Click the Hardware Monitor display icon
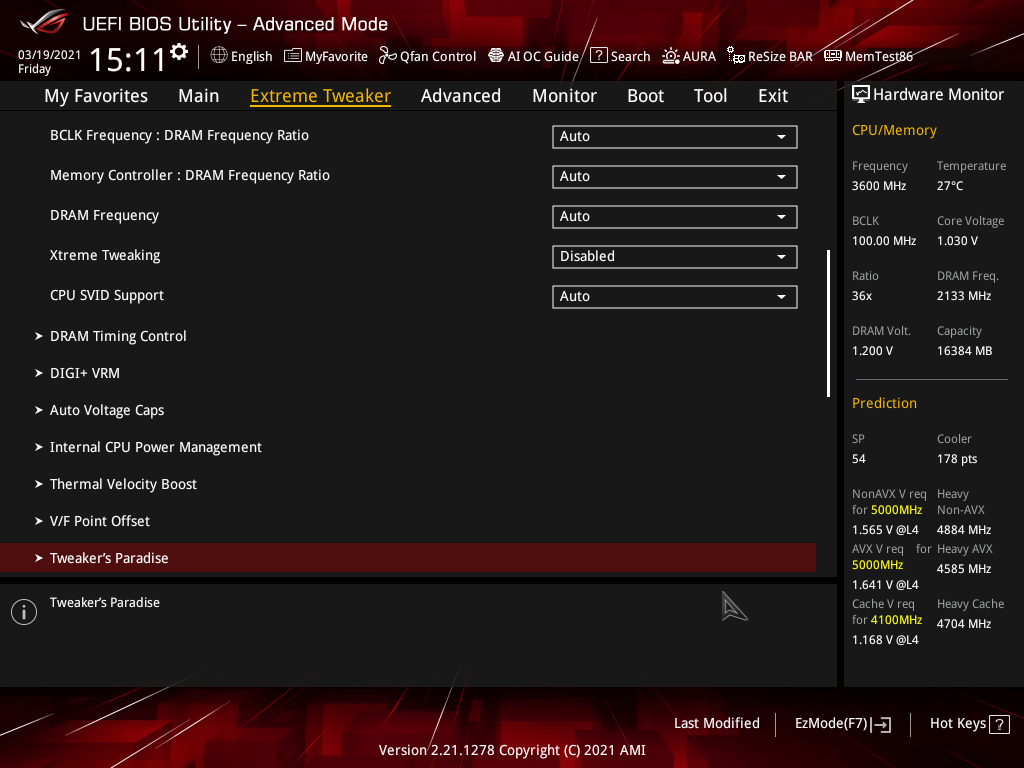 click(861, 95)
